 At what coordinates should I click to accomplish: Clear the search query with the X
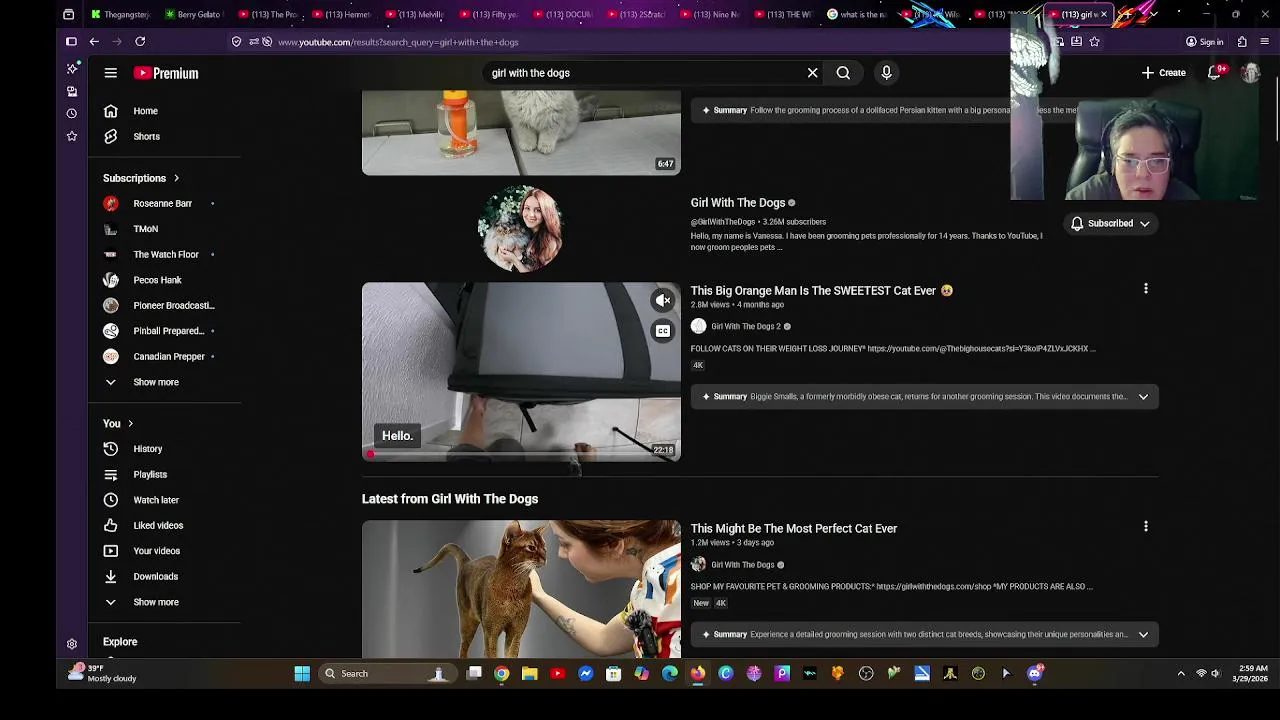click(x=812, y=73)
